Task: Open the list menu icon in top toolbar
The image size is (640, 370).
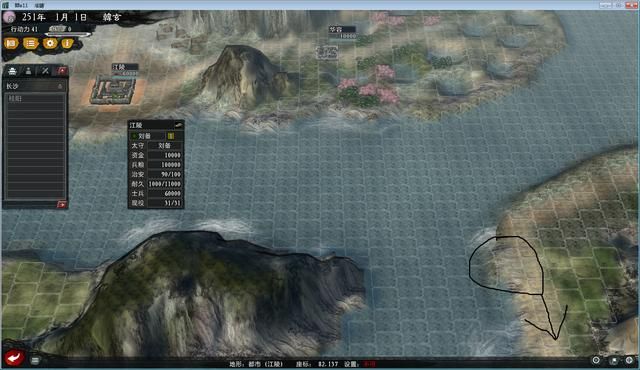Action: click(x=31, y=43)
